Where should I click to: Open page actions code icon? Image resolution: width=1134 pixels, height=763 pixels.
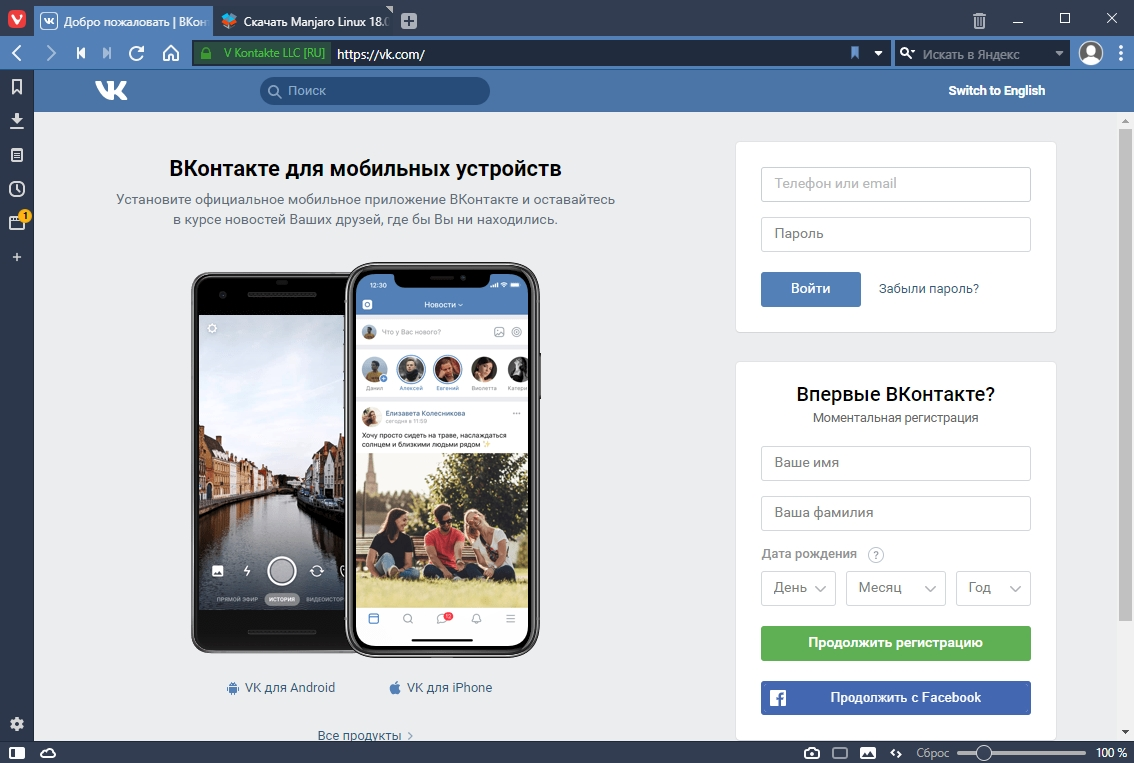pyautogui.click(x=896, y=753)
